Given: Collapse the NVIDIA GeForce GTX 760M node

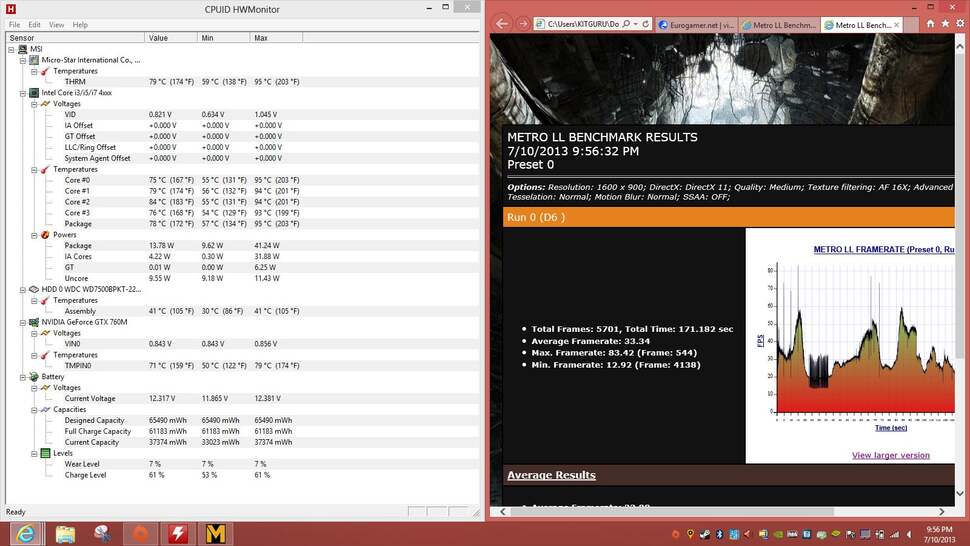Looking at the screenshot, I should click(22, 322).
